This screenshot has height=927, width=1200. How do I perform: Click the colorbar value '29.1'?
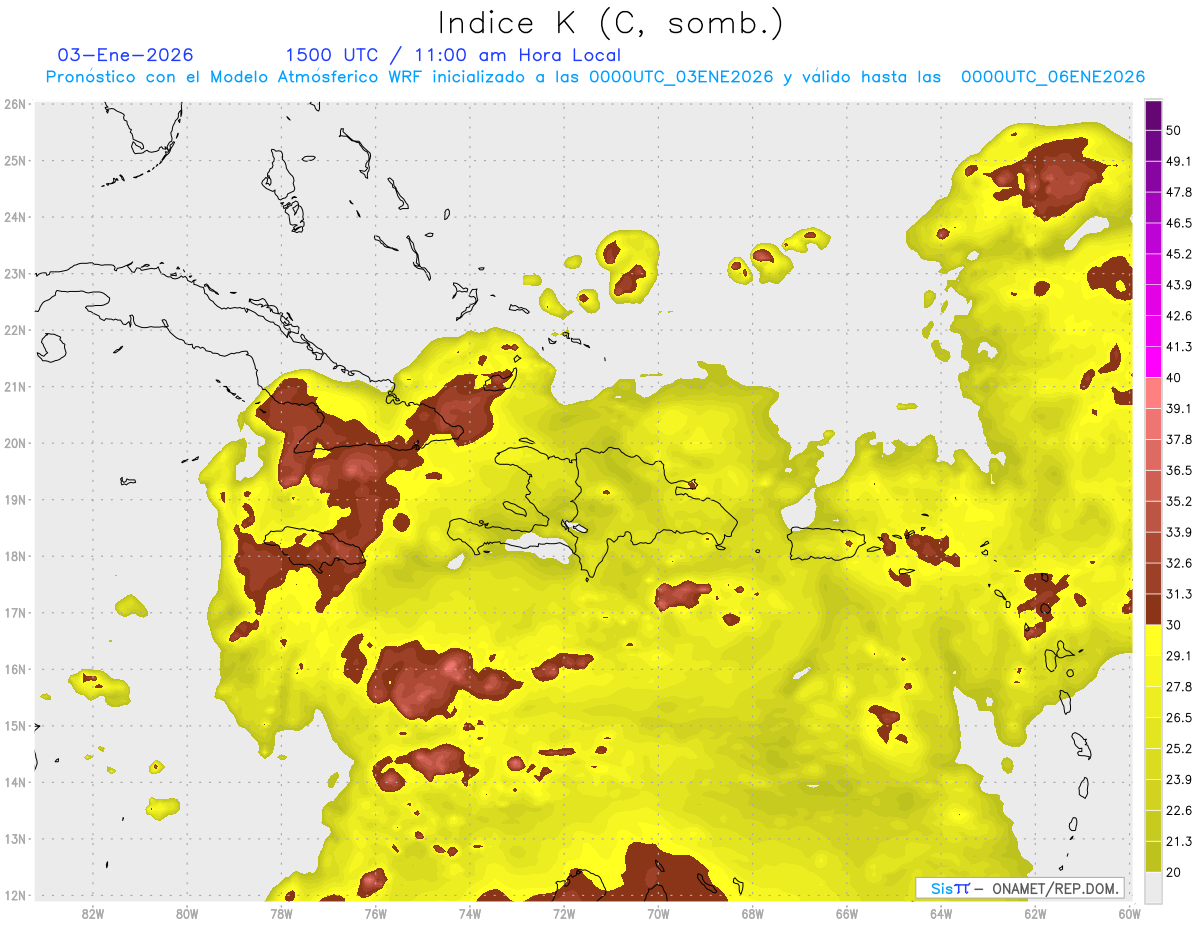(x=1178, y=656)
